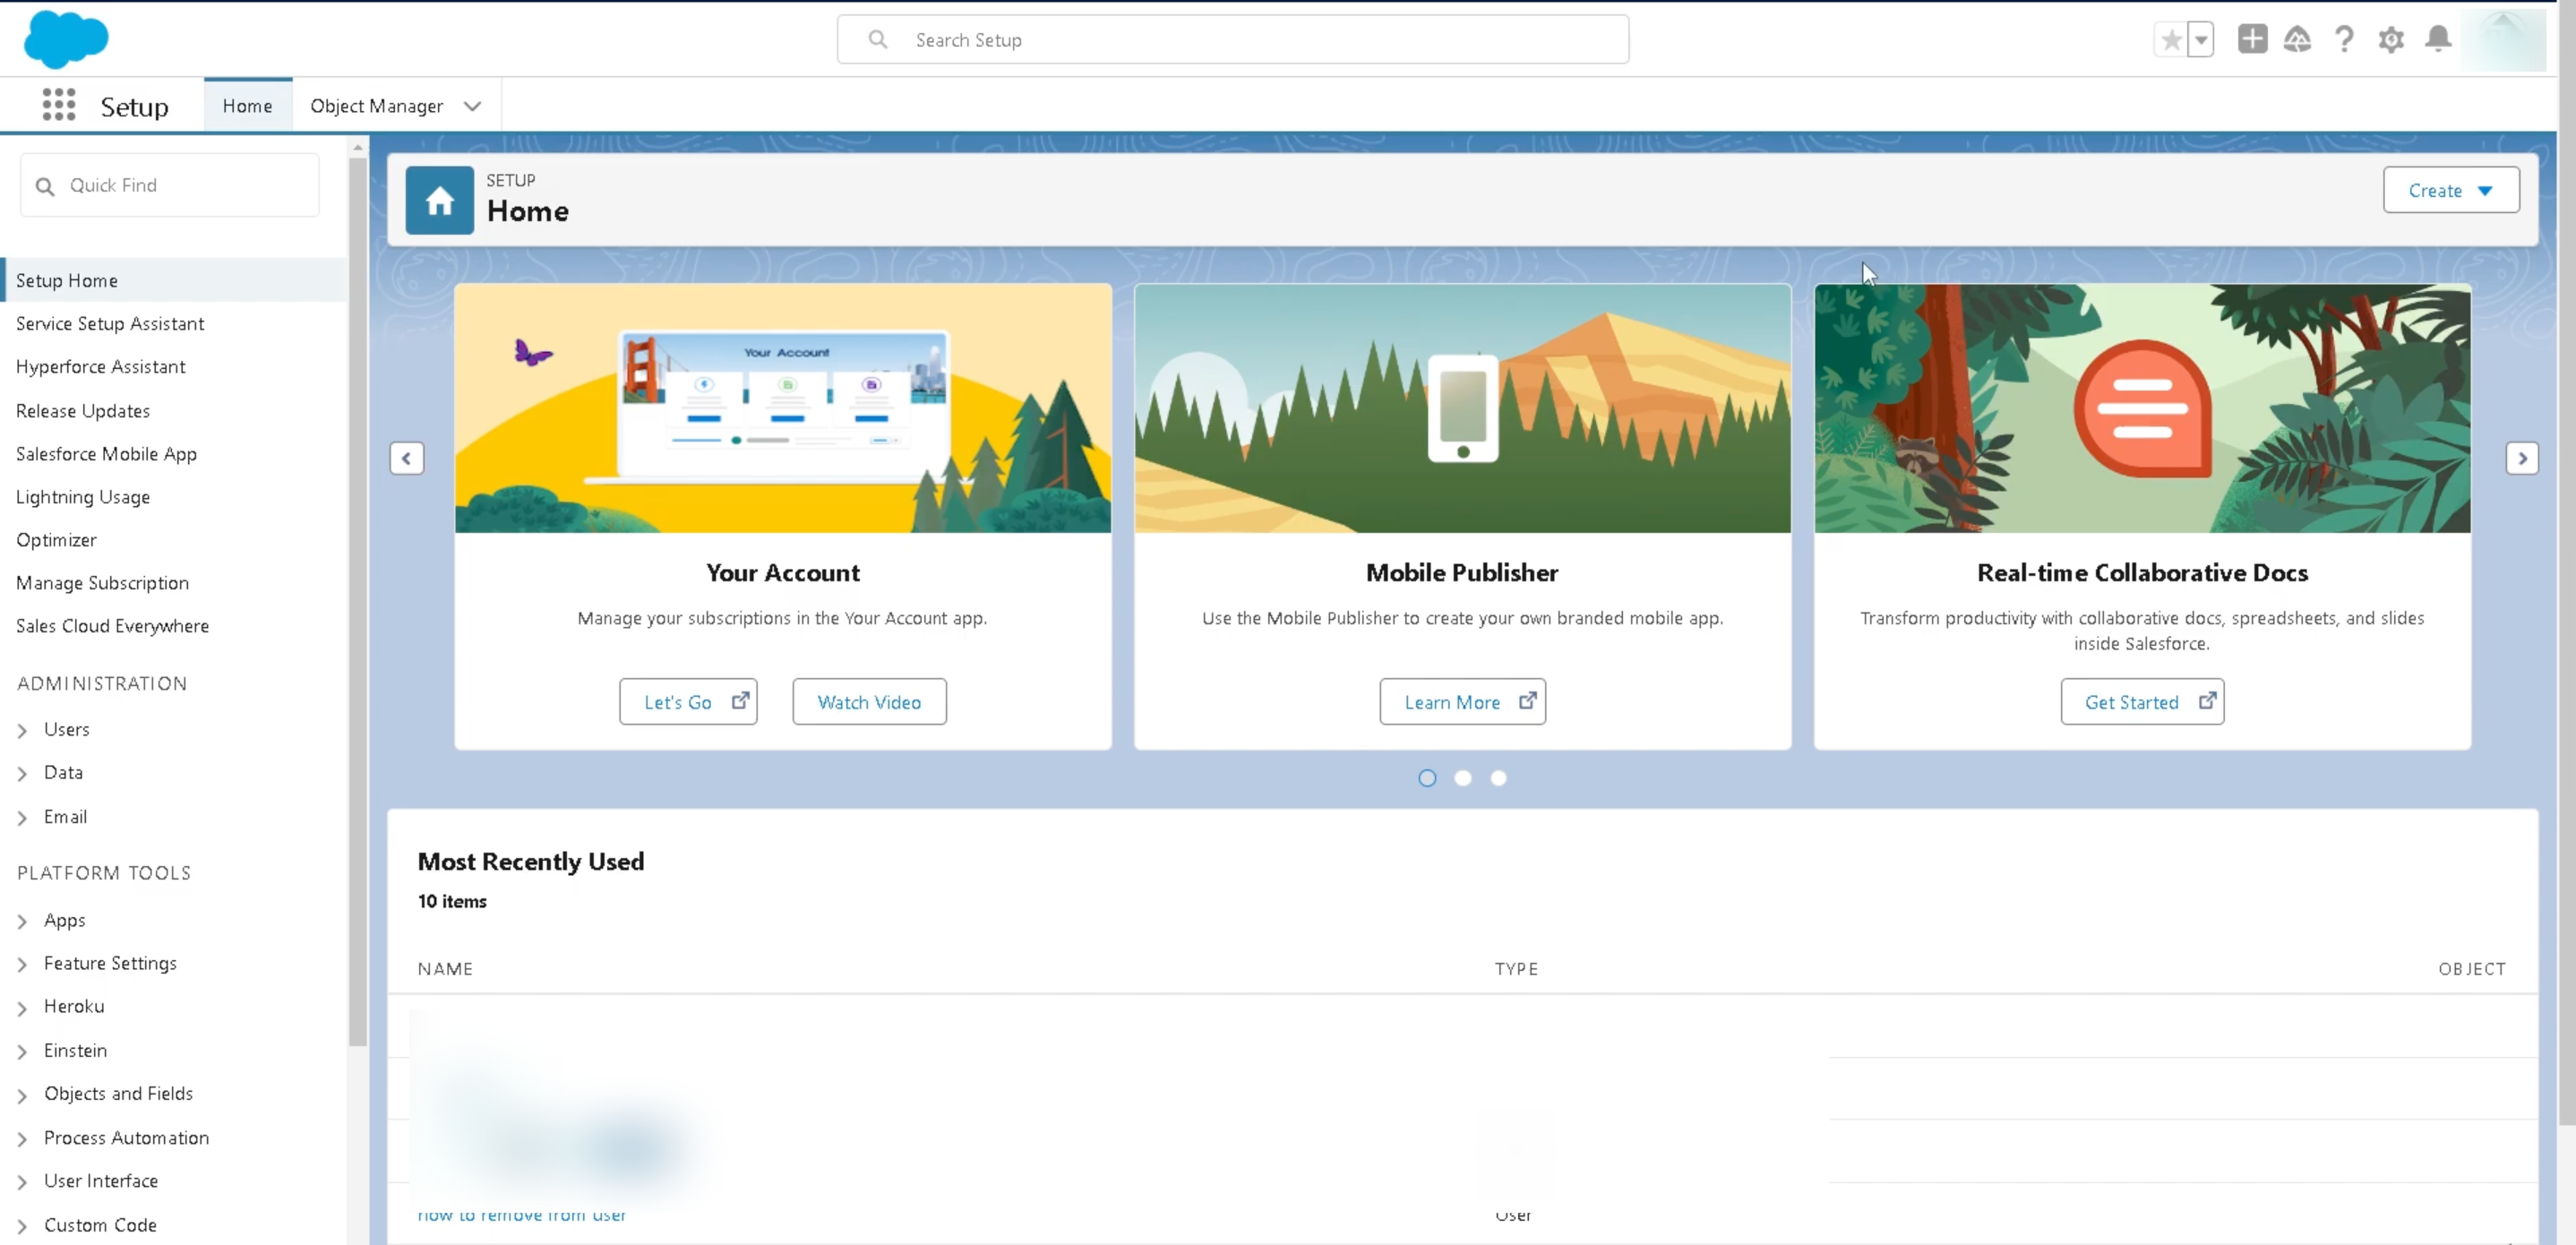Click the Setup gear icon
Viewport: 2576px width, 1245px height.
pos(2391,39)
